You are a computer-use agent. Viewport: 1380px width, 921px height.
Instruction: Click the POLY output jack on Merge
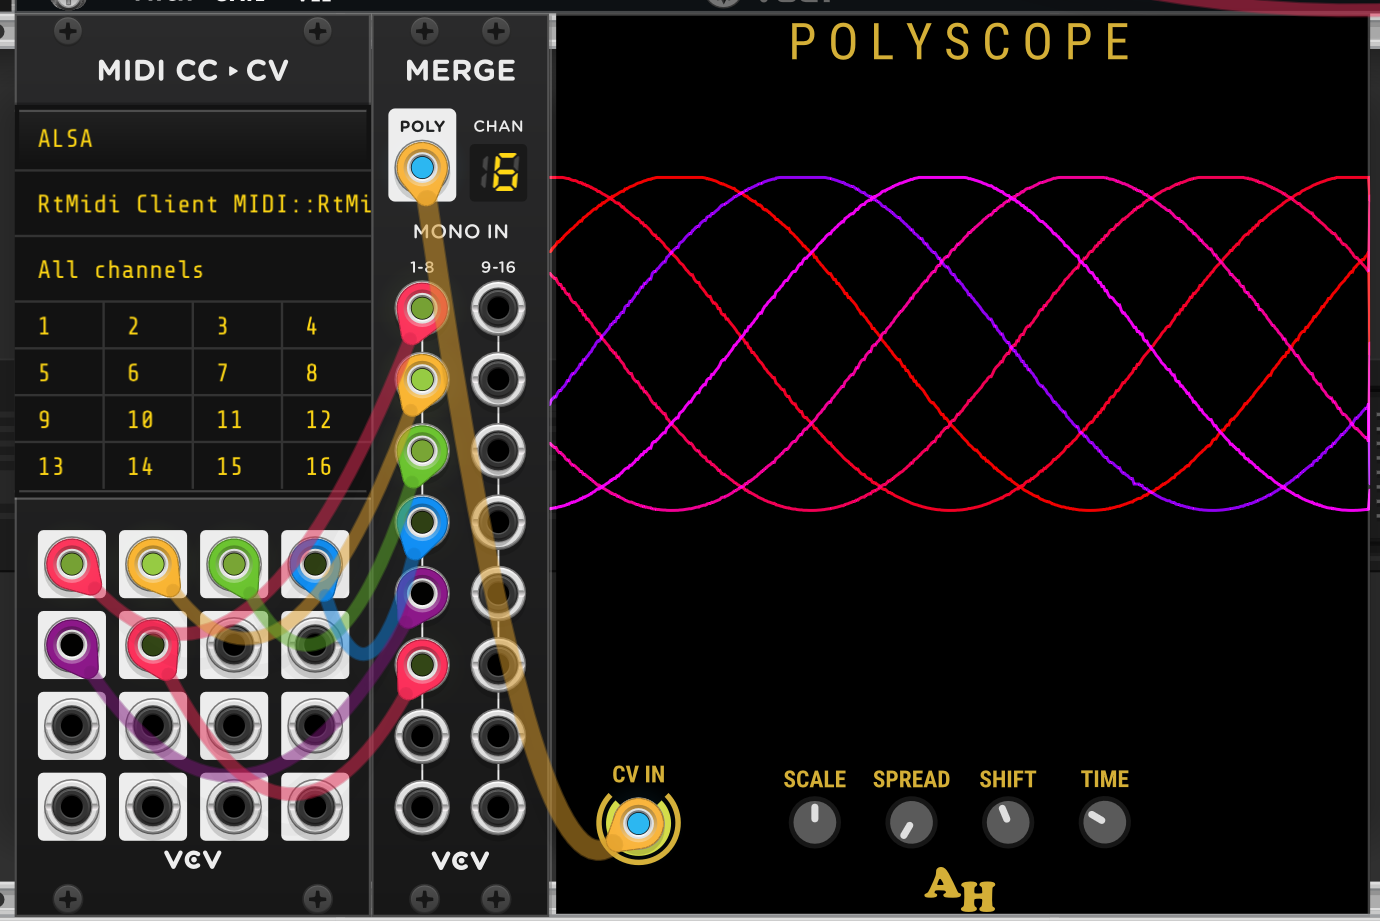pos(422,167)
